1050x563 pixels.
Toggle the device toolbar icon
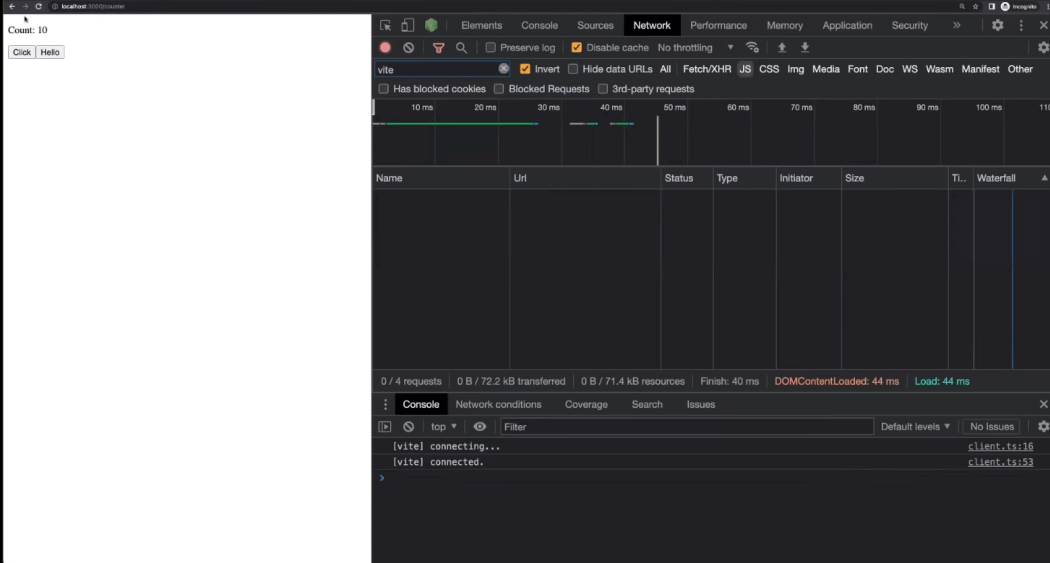point(408,25)
